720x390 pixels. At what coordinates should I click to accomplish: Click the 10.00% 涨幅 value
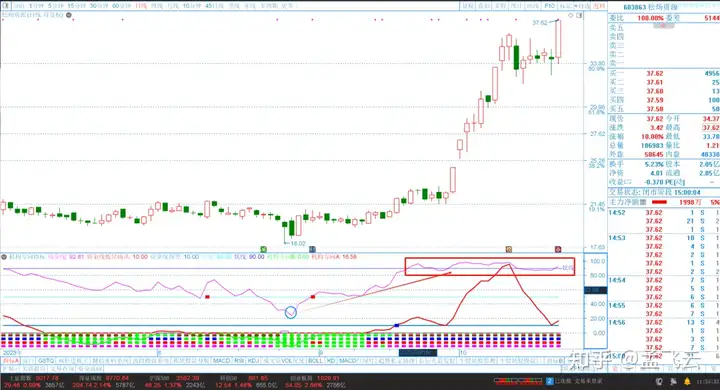pos(652,136)
